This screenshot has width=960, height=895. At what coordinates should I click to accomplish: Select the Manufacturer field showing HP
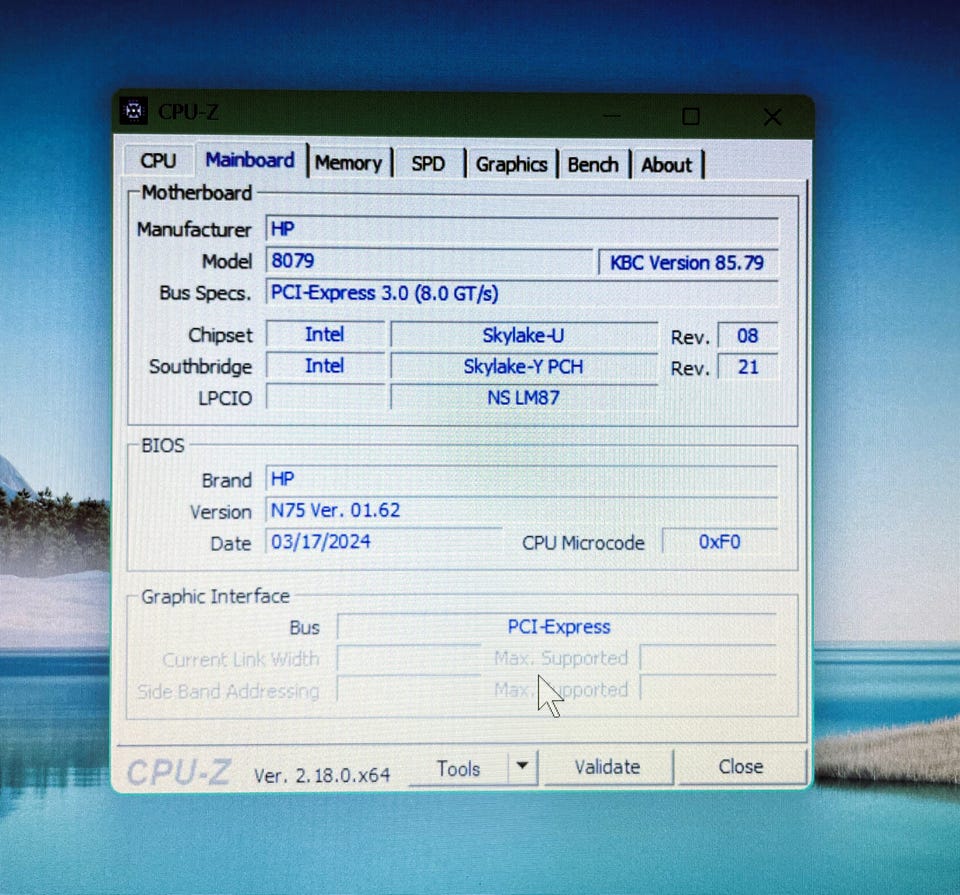click(522, 229)
